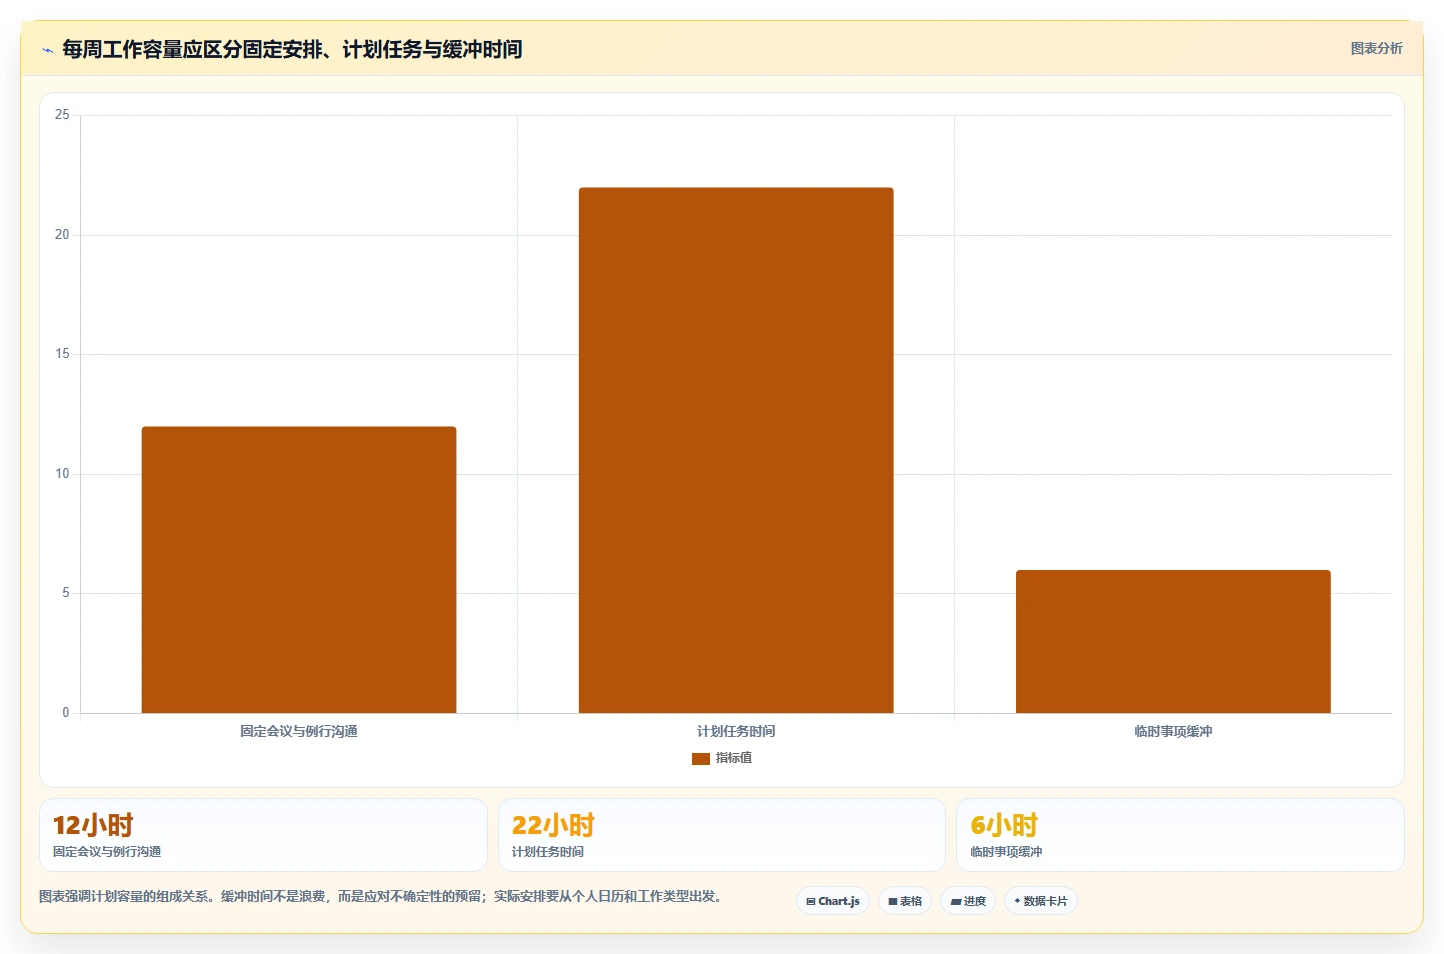Click the chart icon beside the card title
This screenshot has height=954, width=1444.
47,50
